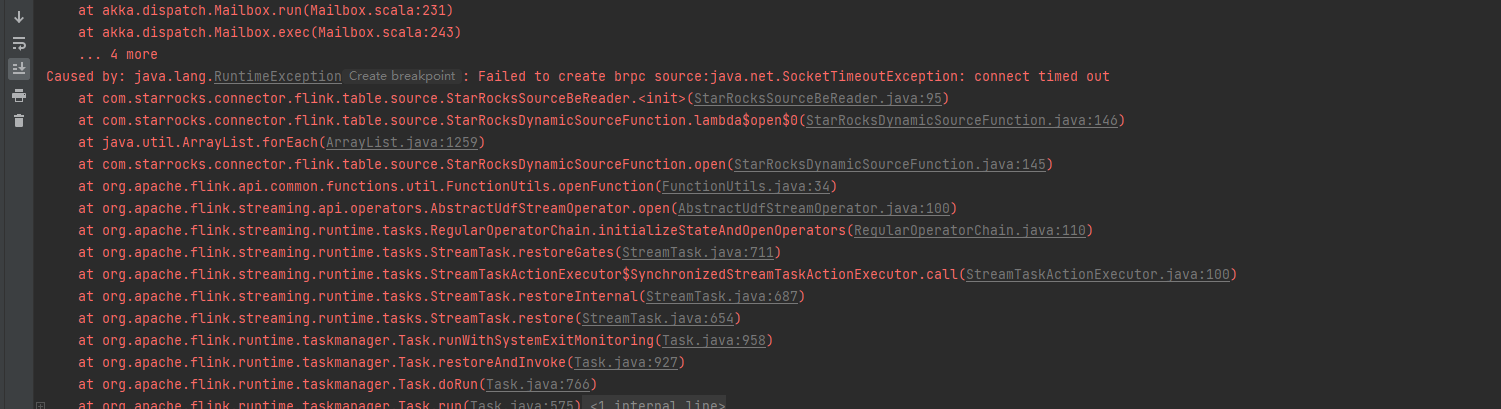Click the 'connect timed out' text
Viewport: 1501px width, 409px height.
[x=1042, y=76]
